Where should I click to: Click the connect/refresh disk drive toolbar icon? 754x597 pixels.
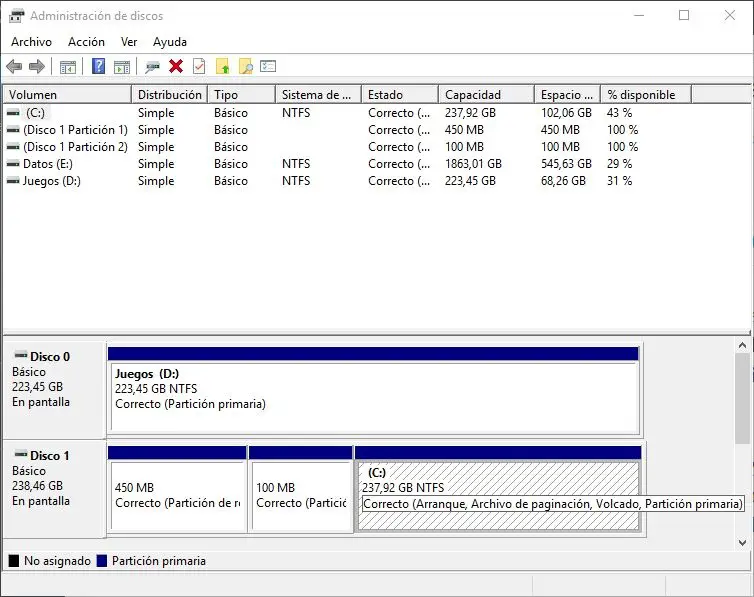coord(152,67)
